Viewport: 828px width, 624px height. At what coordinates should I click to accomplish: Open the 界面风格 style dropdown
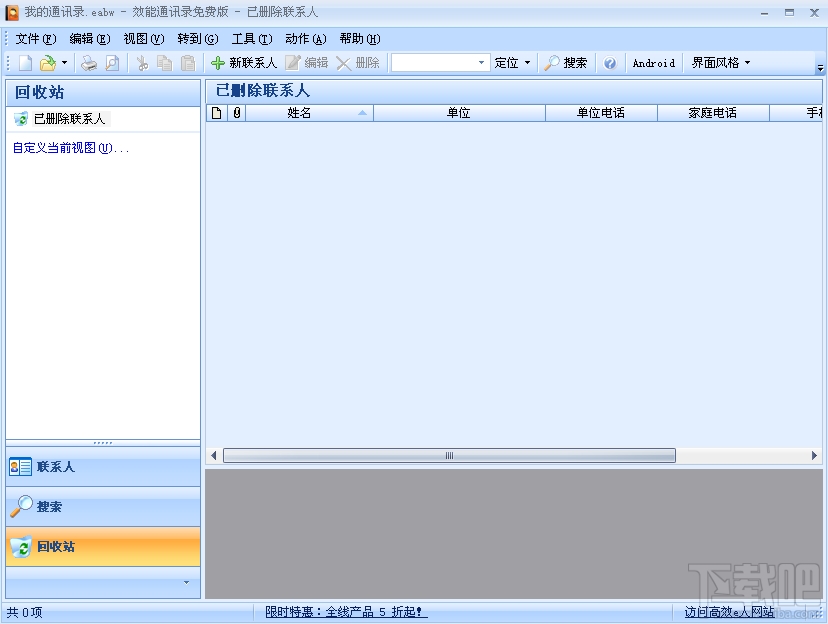(x=719, y=62)
